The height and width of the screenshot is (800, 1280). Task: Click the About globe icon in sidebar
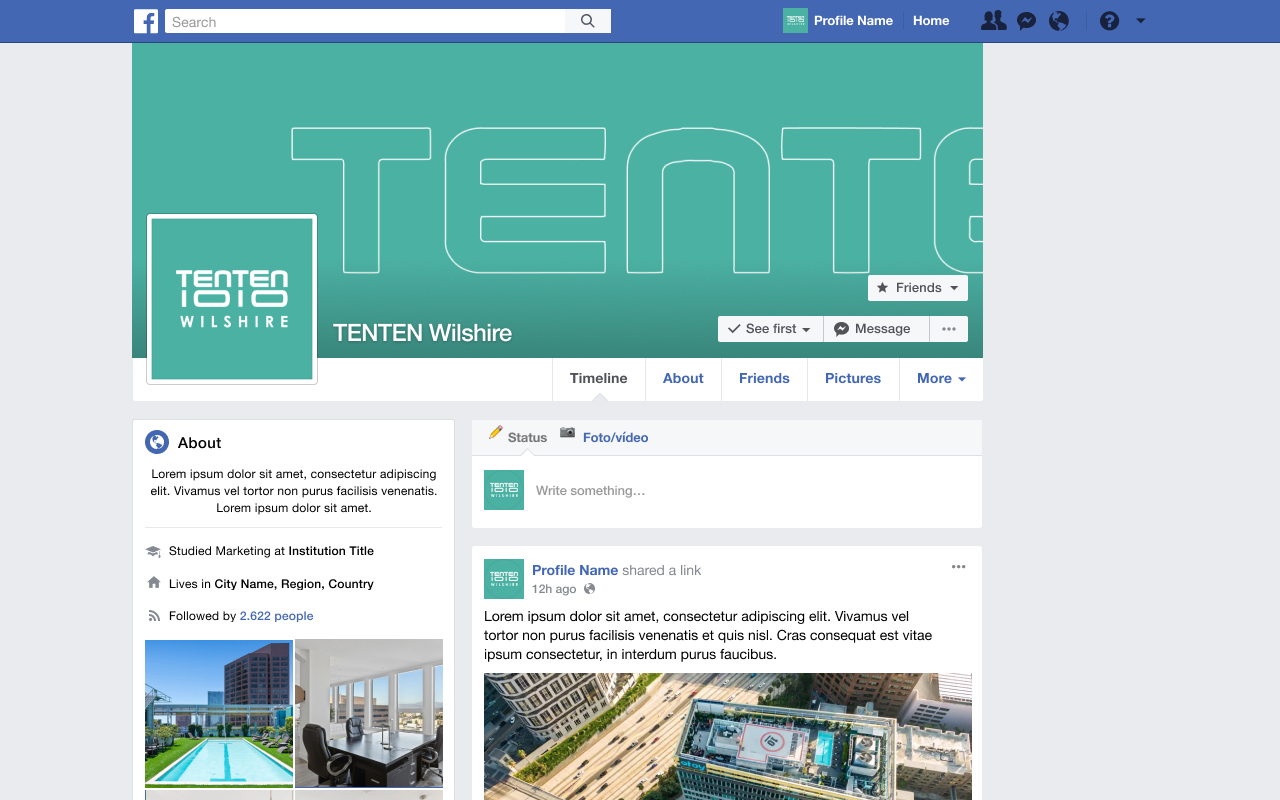click(157, 442)
